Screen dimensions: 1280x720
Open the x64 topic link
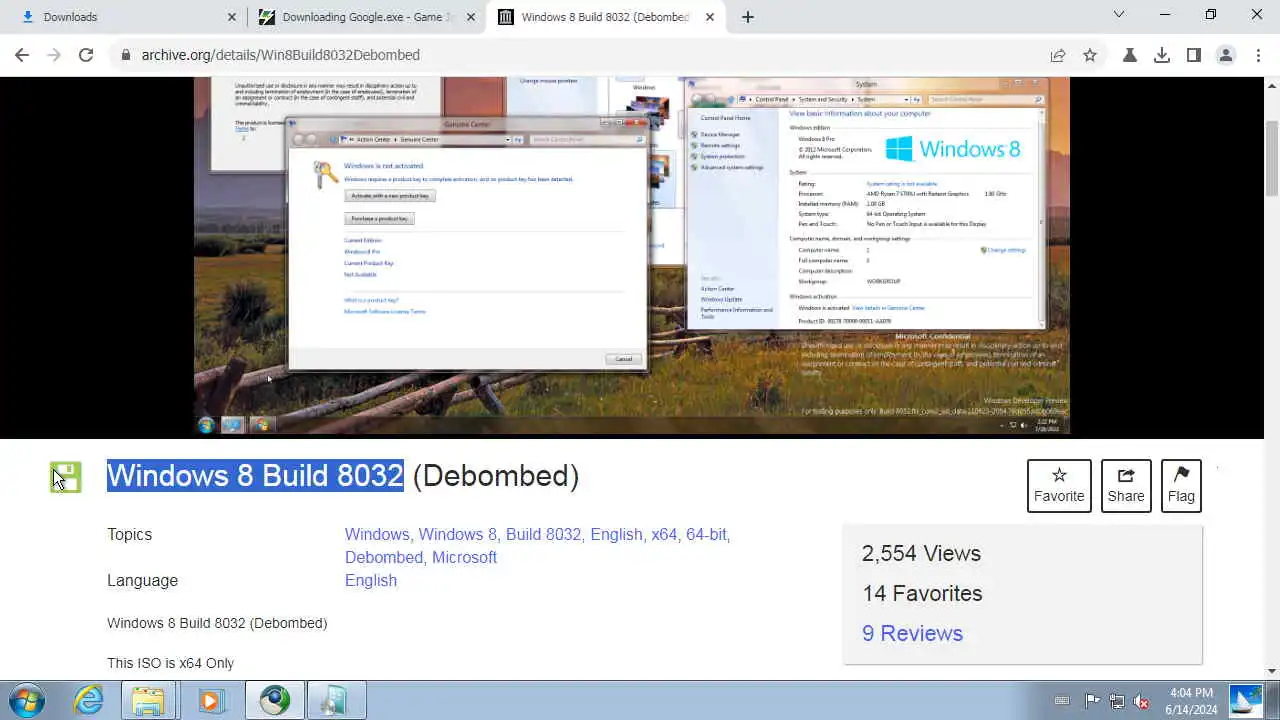click(x=664, y=534)
